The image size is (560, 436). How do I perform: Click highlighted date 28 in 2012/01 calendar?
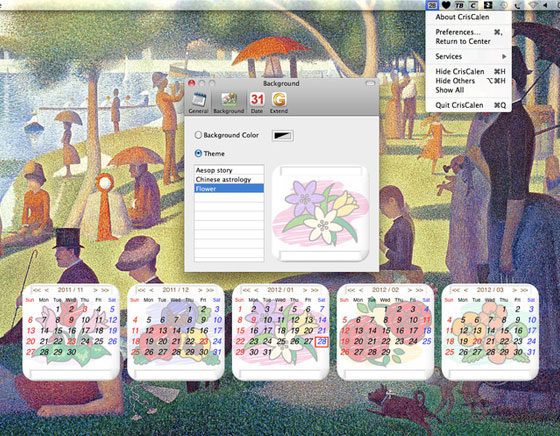[322, 341]
